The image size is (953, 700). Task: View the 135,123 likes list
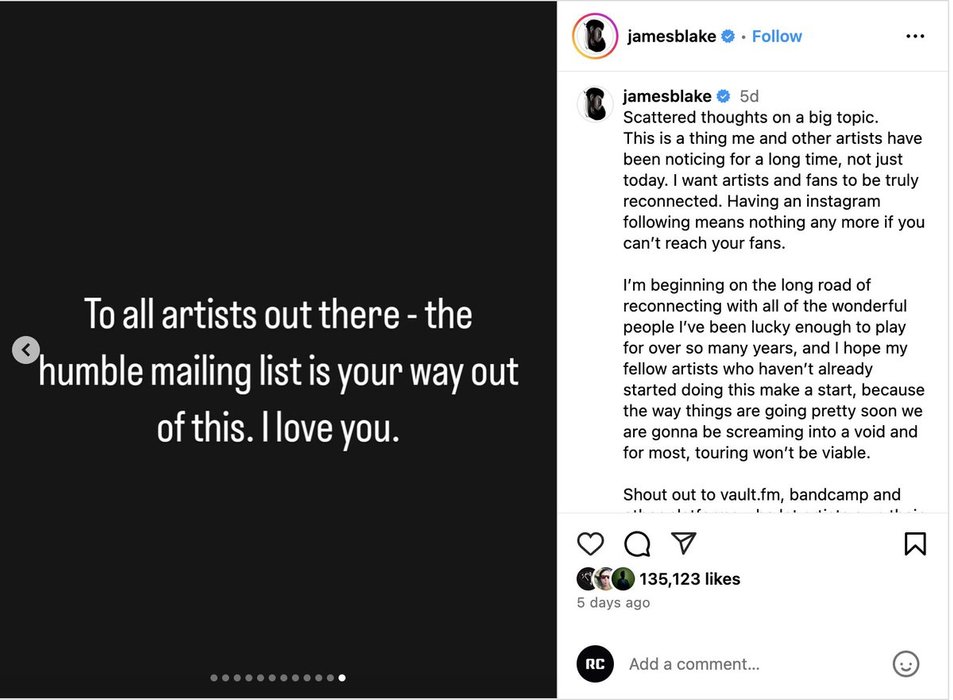tap(689, 578)
